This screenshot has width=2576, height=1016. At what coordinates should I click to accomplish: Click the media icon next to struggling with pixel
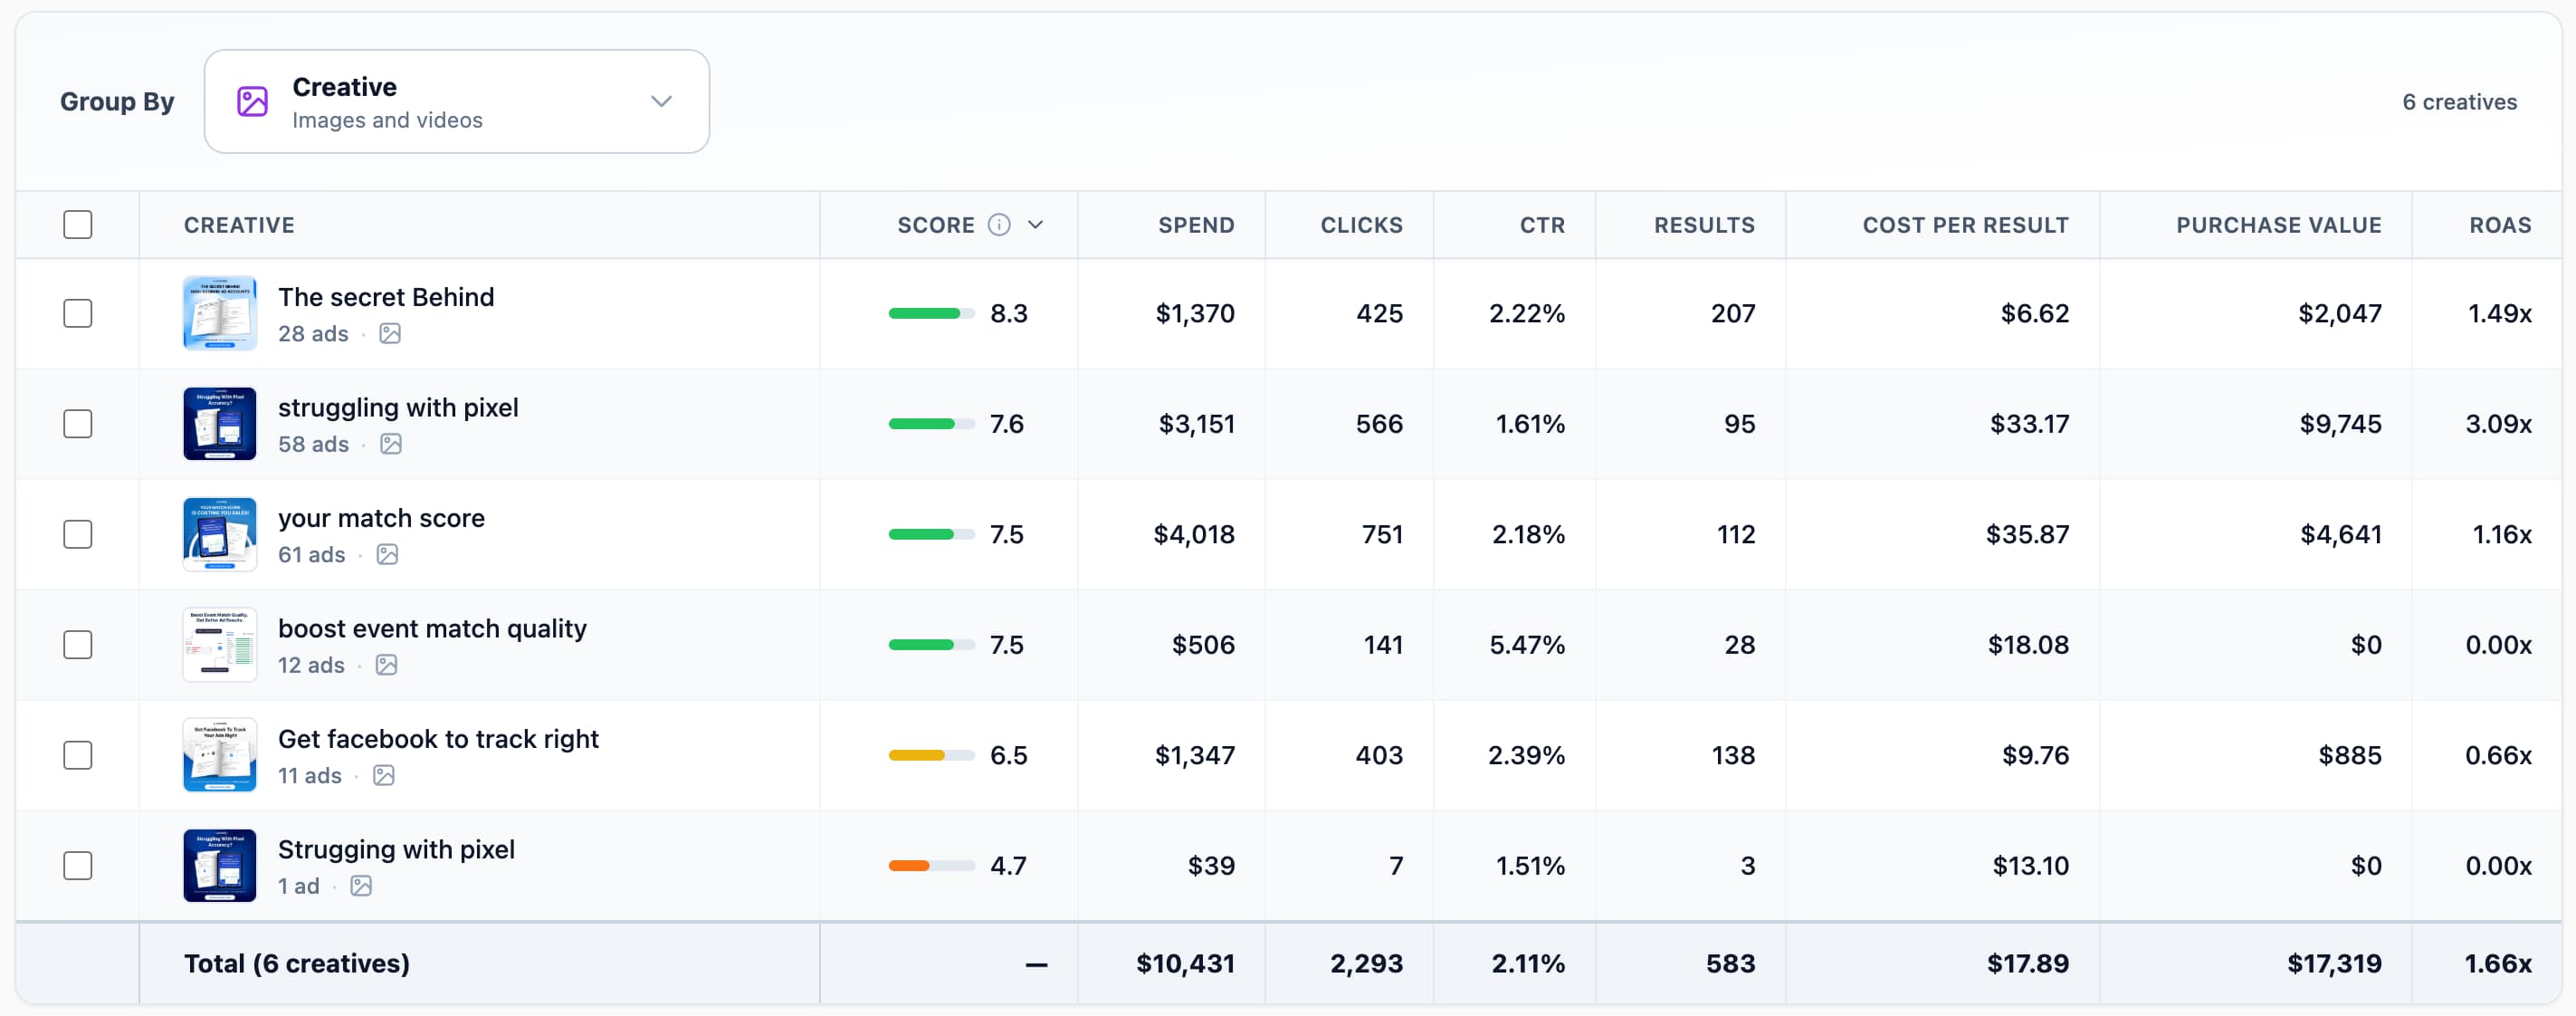coord(390,444)
